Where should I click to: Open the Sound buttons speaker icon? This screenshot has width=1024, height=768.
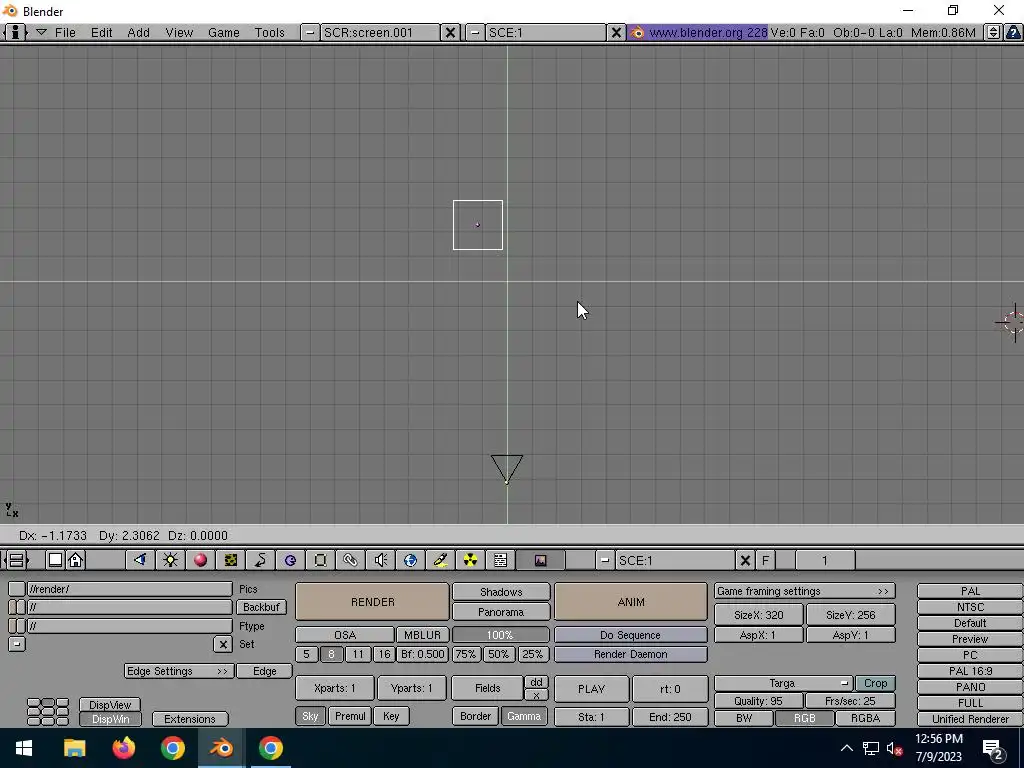tap(381, 560)
